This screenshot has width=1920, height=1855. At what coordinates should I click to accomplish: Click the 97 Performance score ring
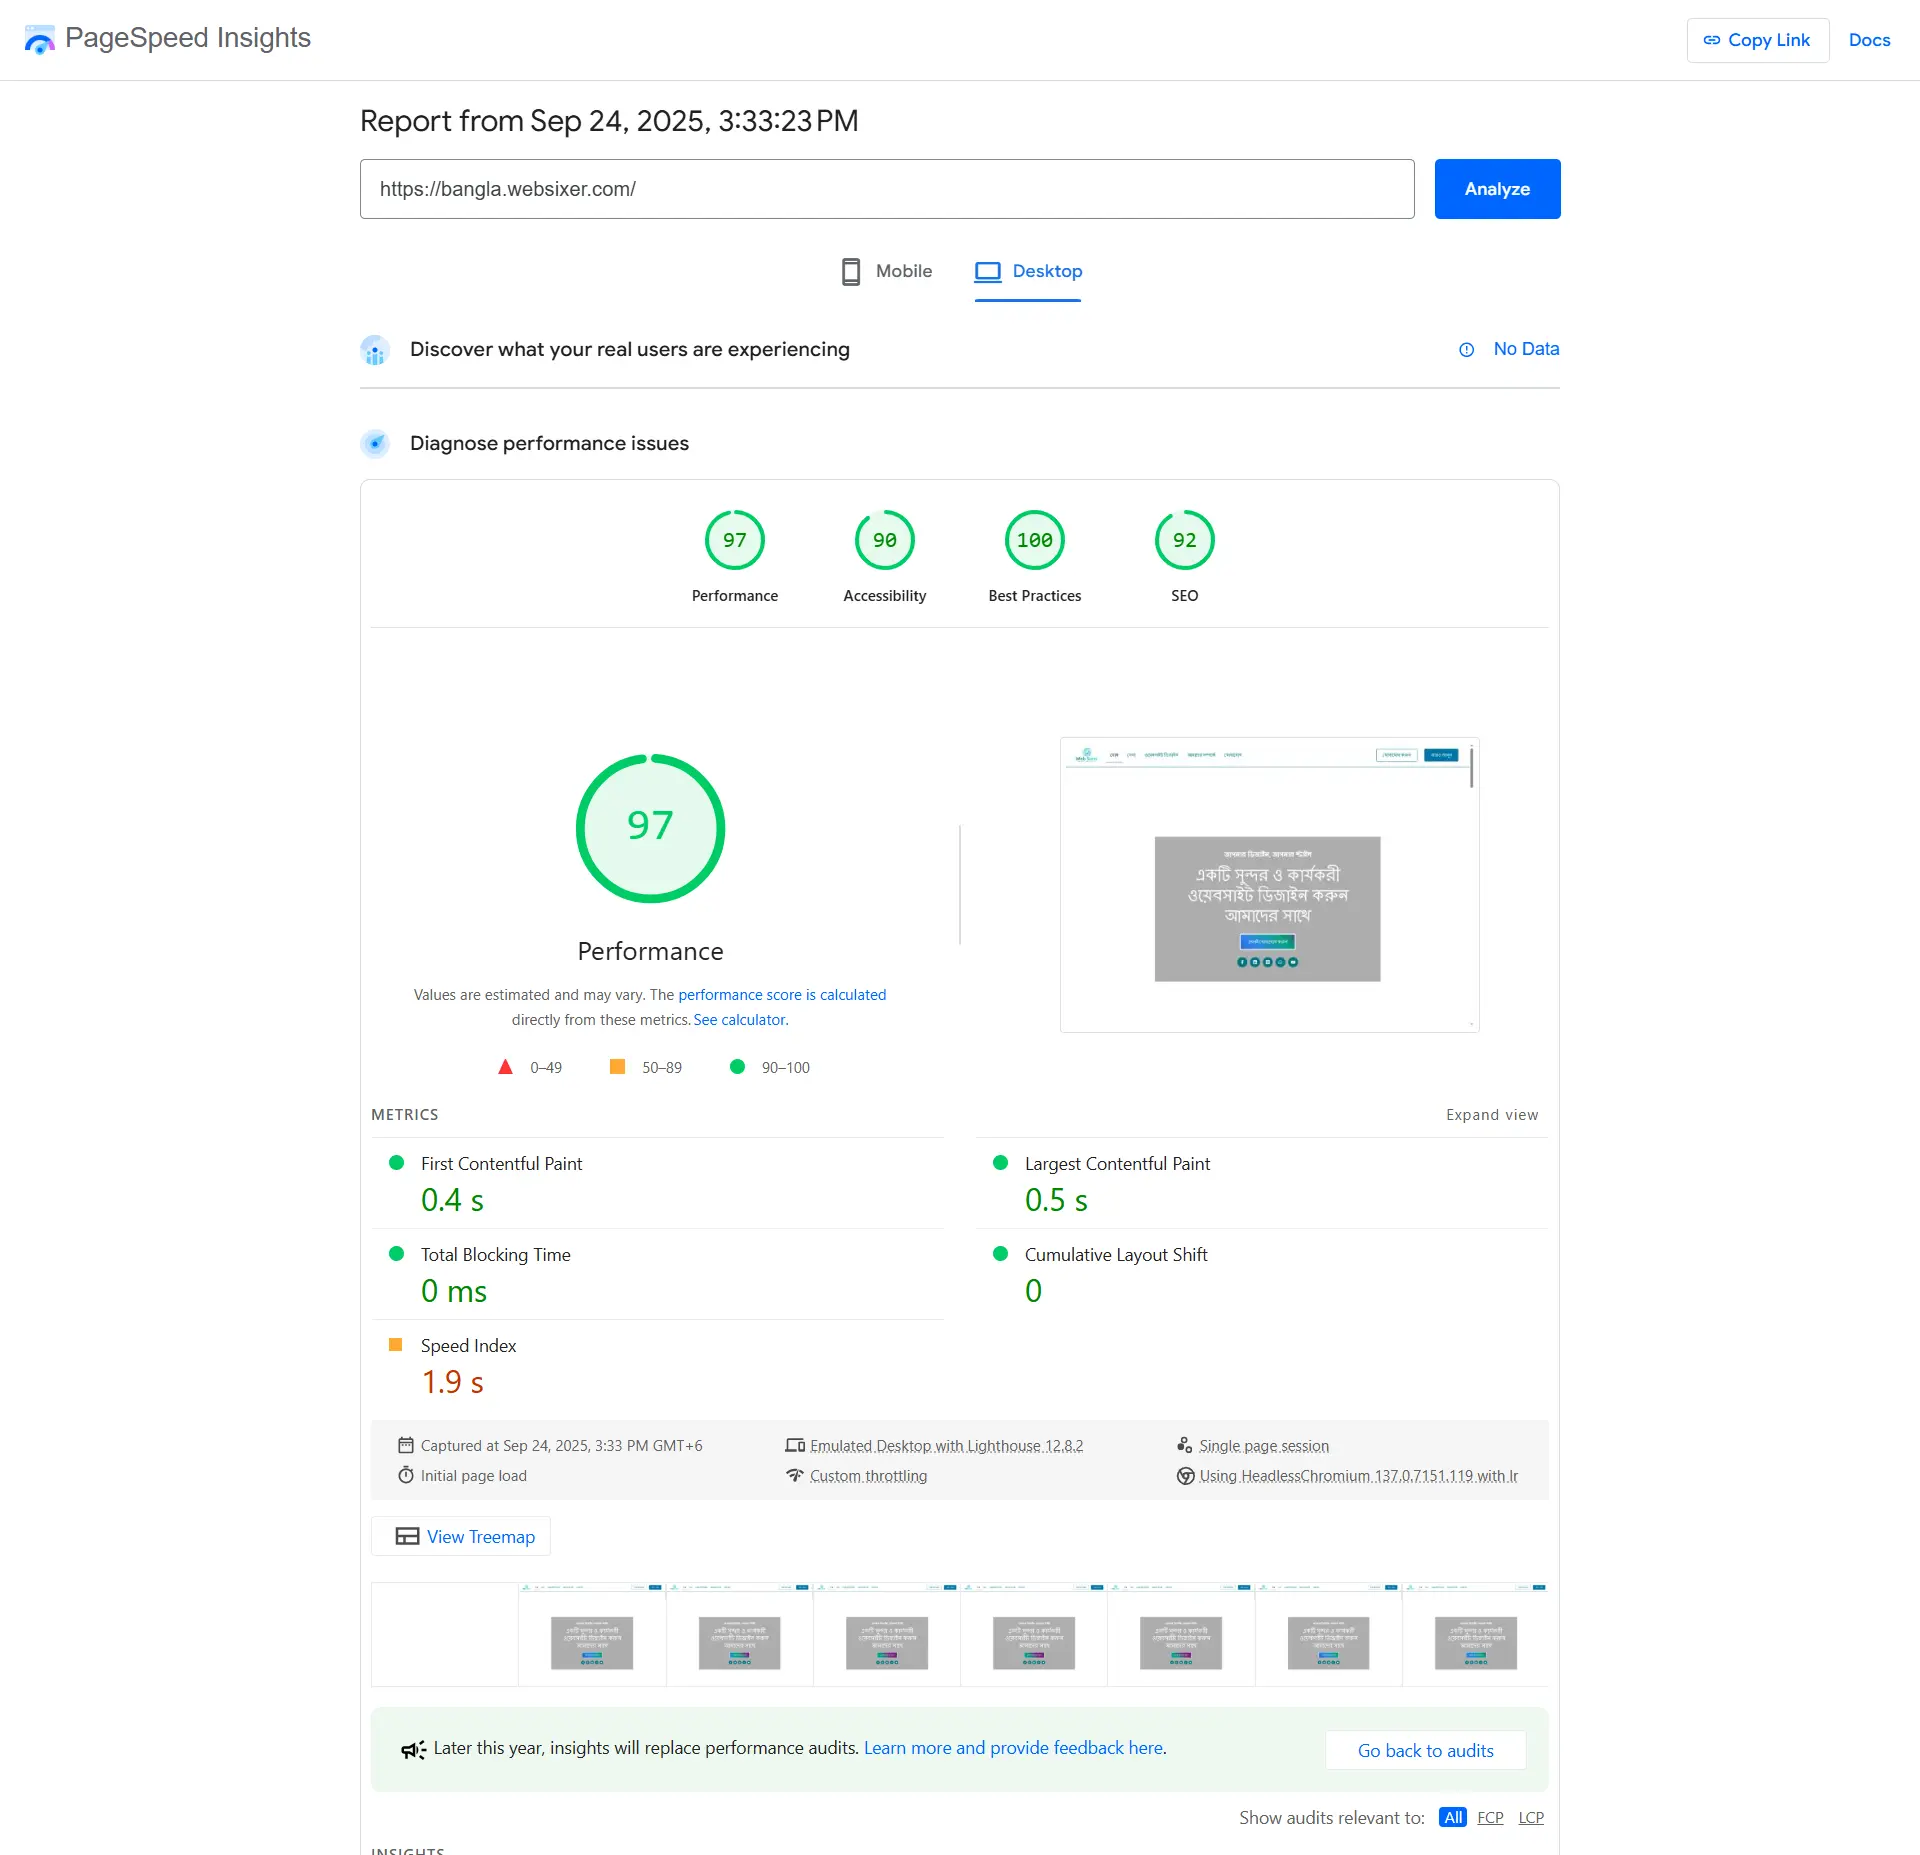(650, 828)
